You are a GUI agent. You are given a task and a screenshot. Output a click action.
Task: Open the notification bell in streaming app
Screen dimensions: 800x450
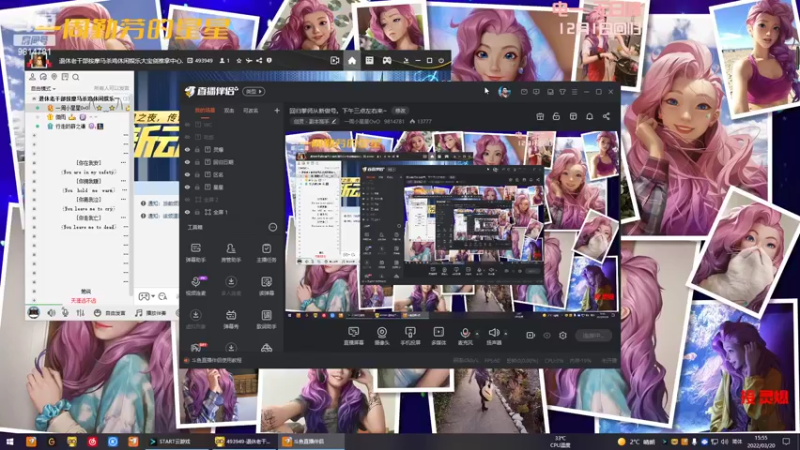click(589, 116)
